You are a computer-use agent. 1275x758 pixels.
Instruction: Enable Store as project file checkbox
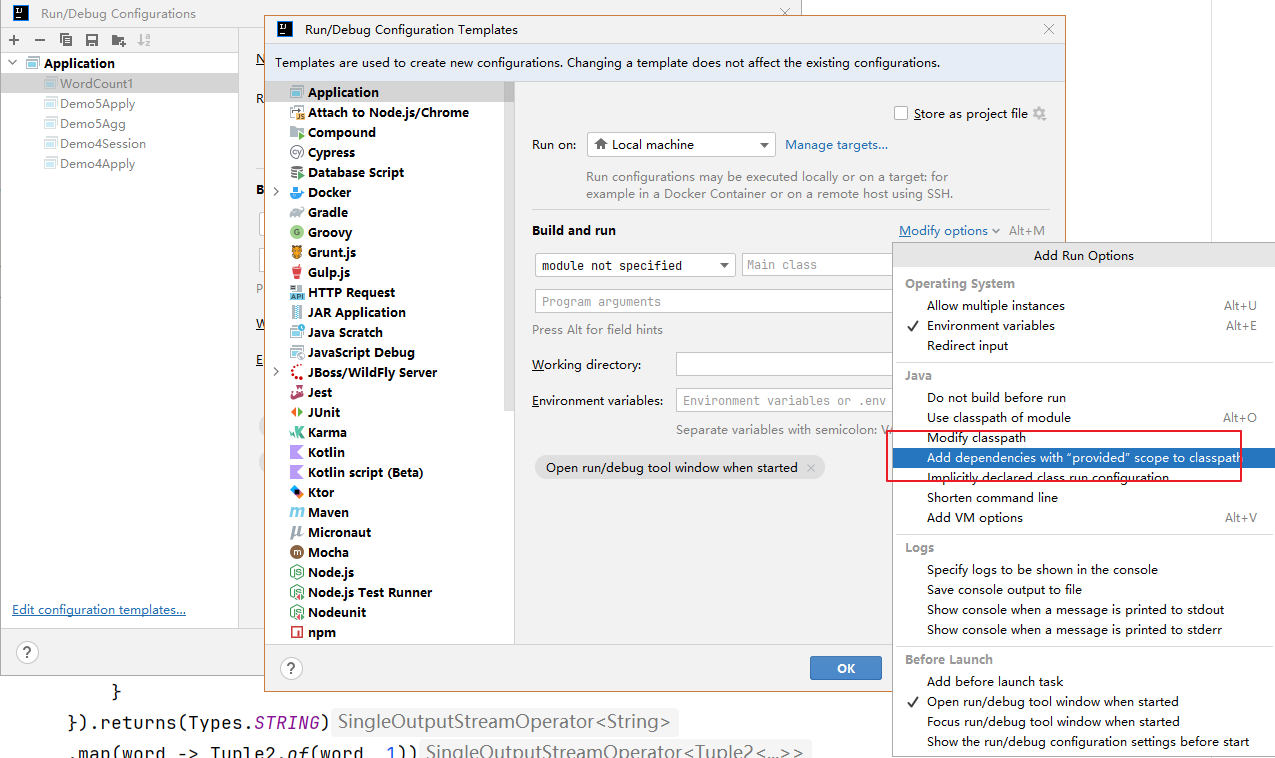(x=901, y=114)
